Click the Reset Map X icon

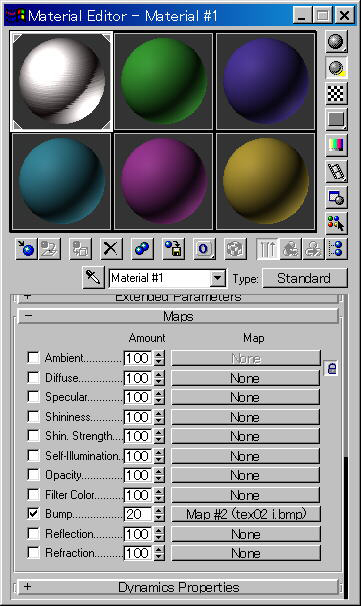(x=111, y=249)
